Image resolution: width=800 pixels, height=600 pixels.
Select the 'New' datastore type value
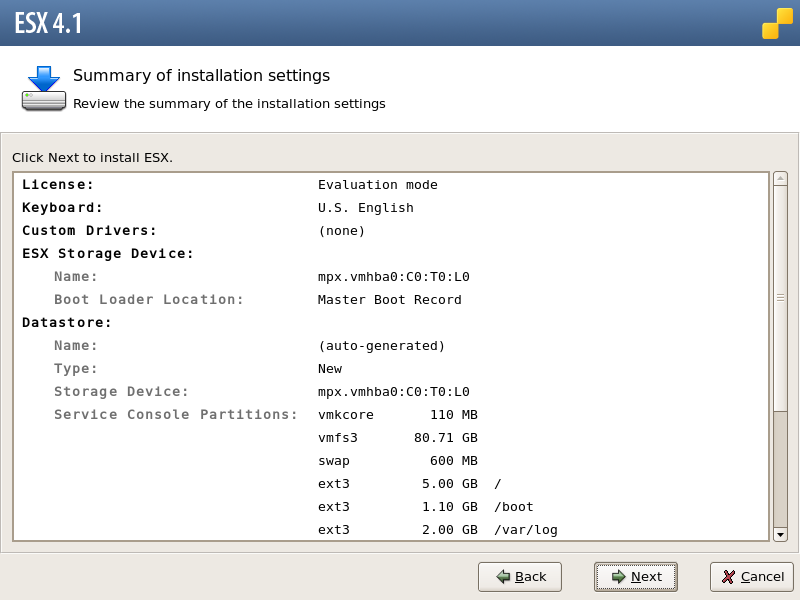click(330, 369)
